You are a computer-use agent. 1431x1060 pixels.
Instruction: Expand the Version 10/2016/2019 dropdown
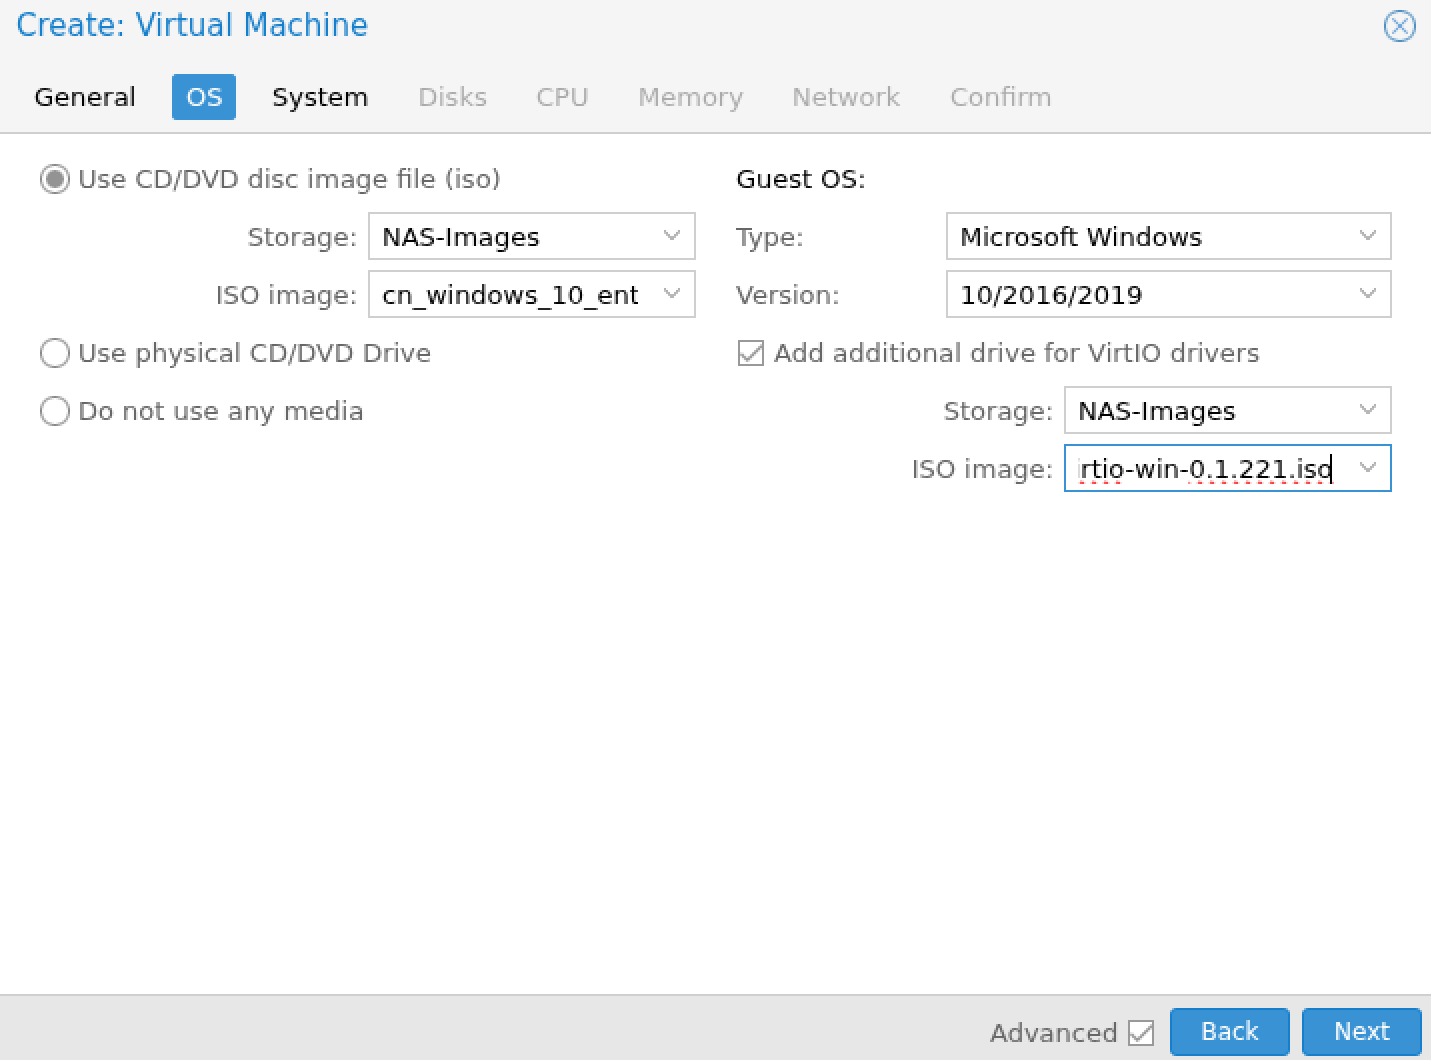tap(1367, 295)
